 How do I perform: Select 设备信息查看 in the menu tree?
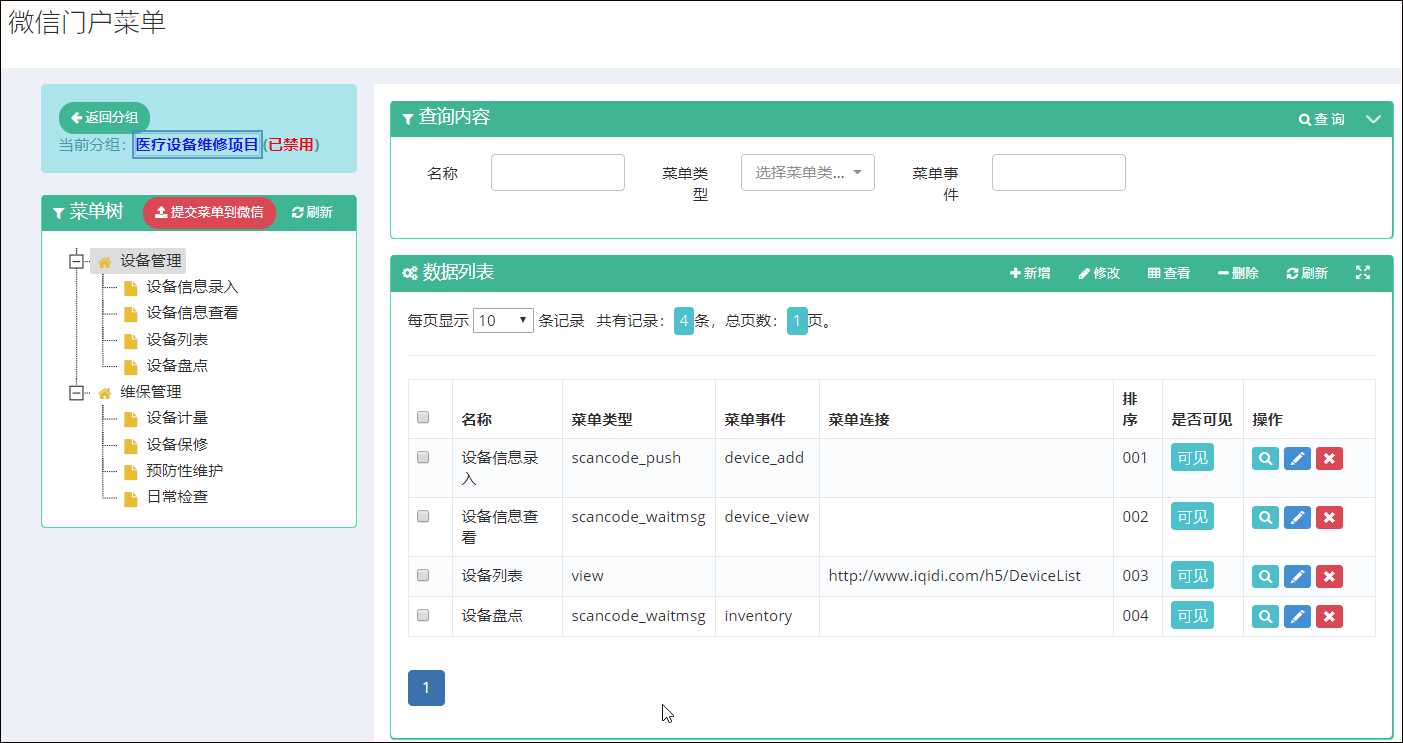tap(192, 313)
